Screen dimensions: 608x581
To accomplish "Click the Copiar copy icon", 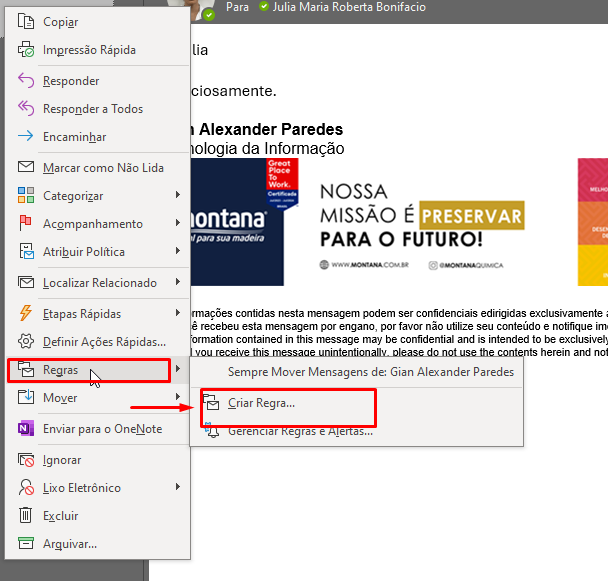I will pyautogui.click(x=25, y=22).
